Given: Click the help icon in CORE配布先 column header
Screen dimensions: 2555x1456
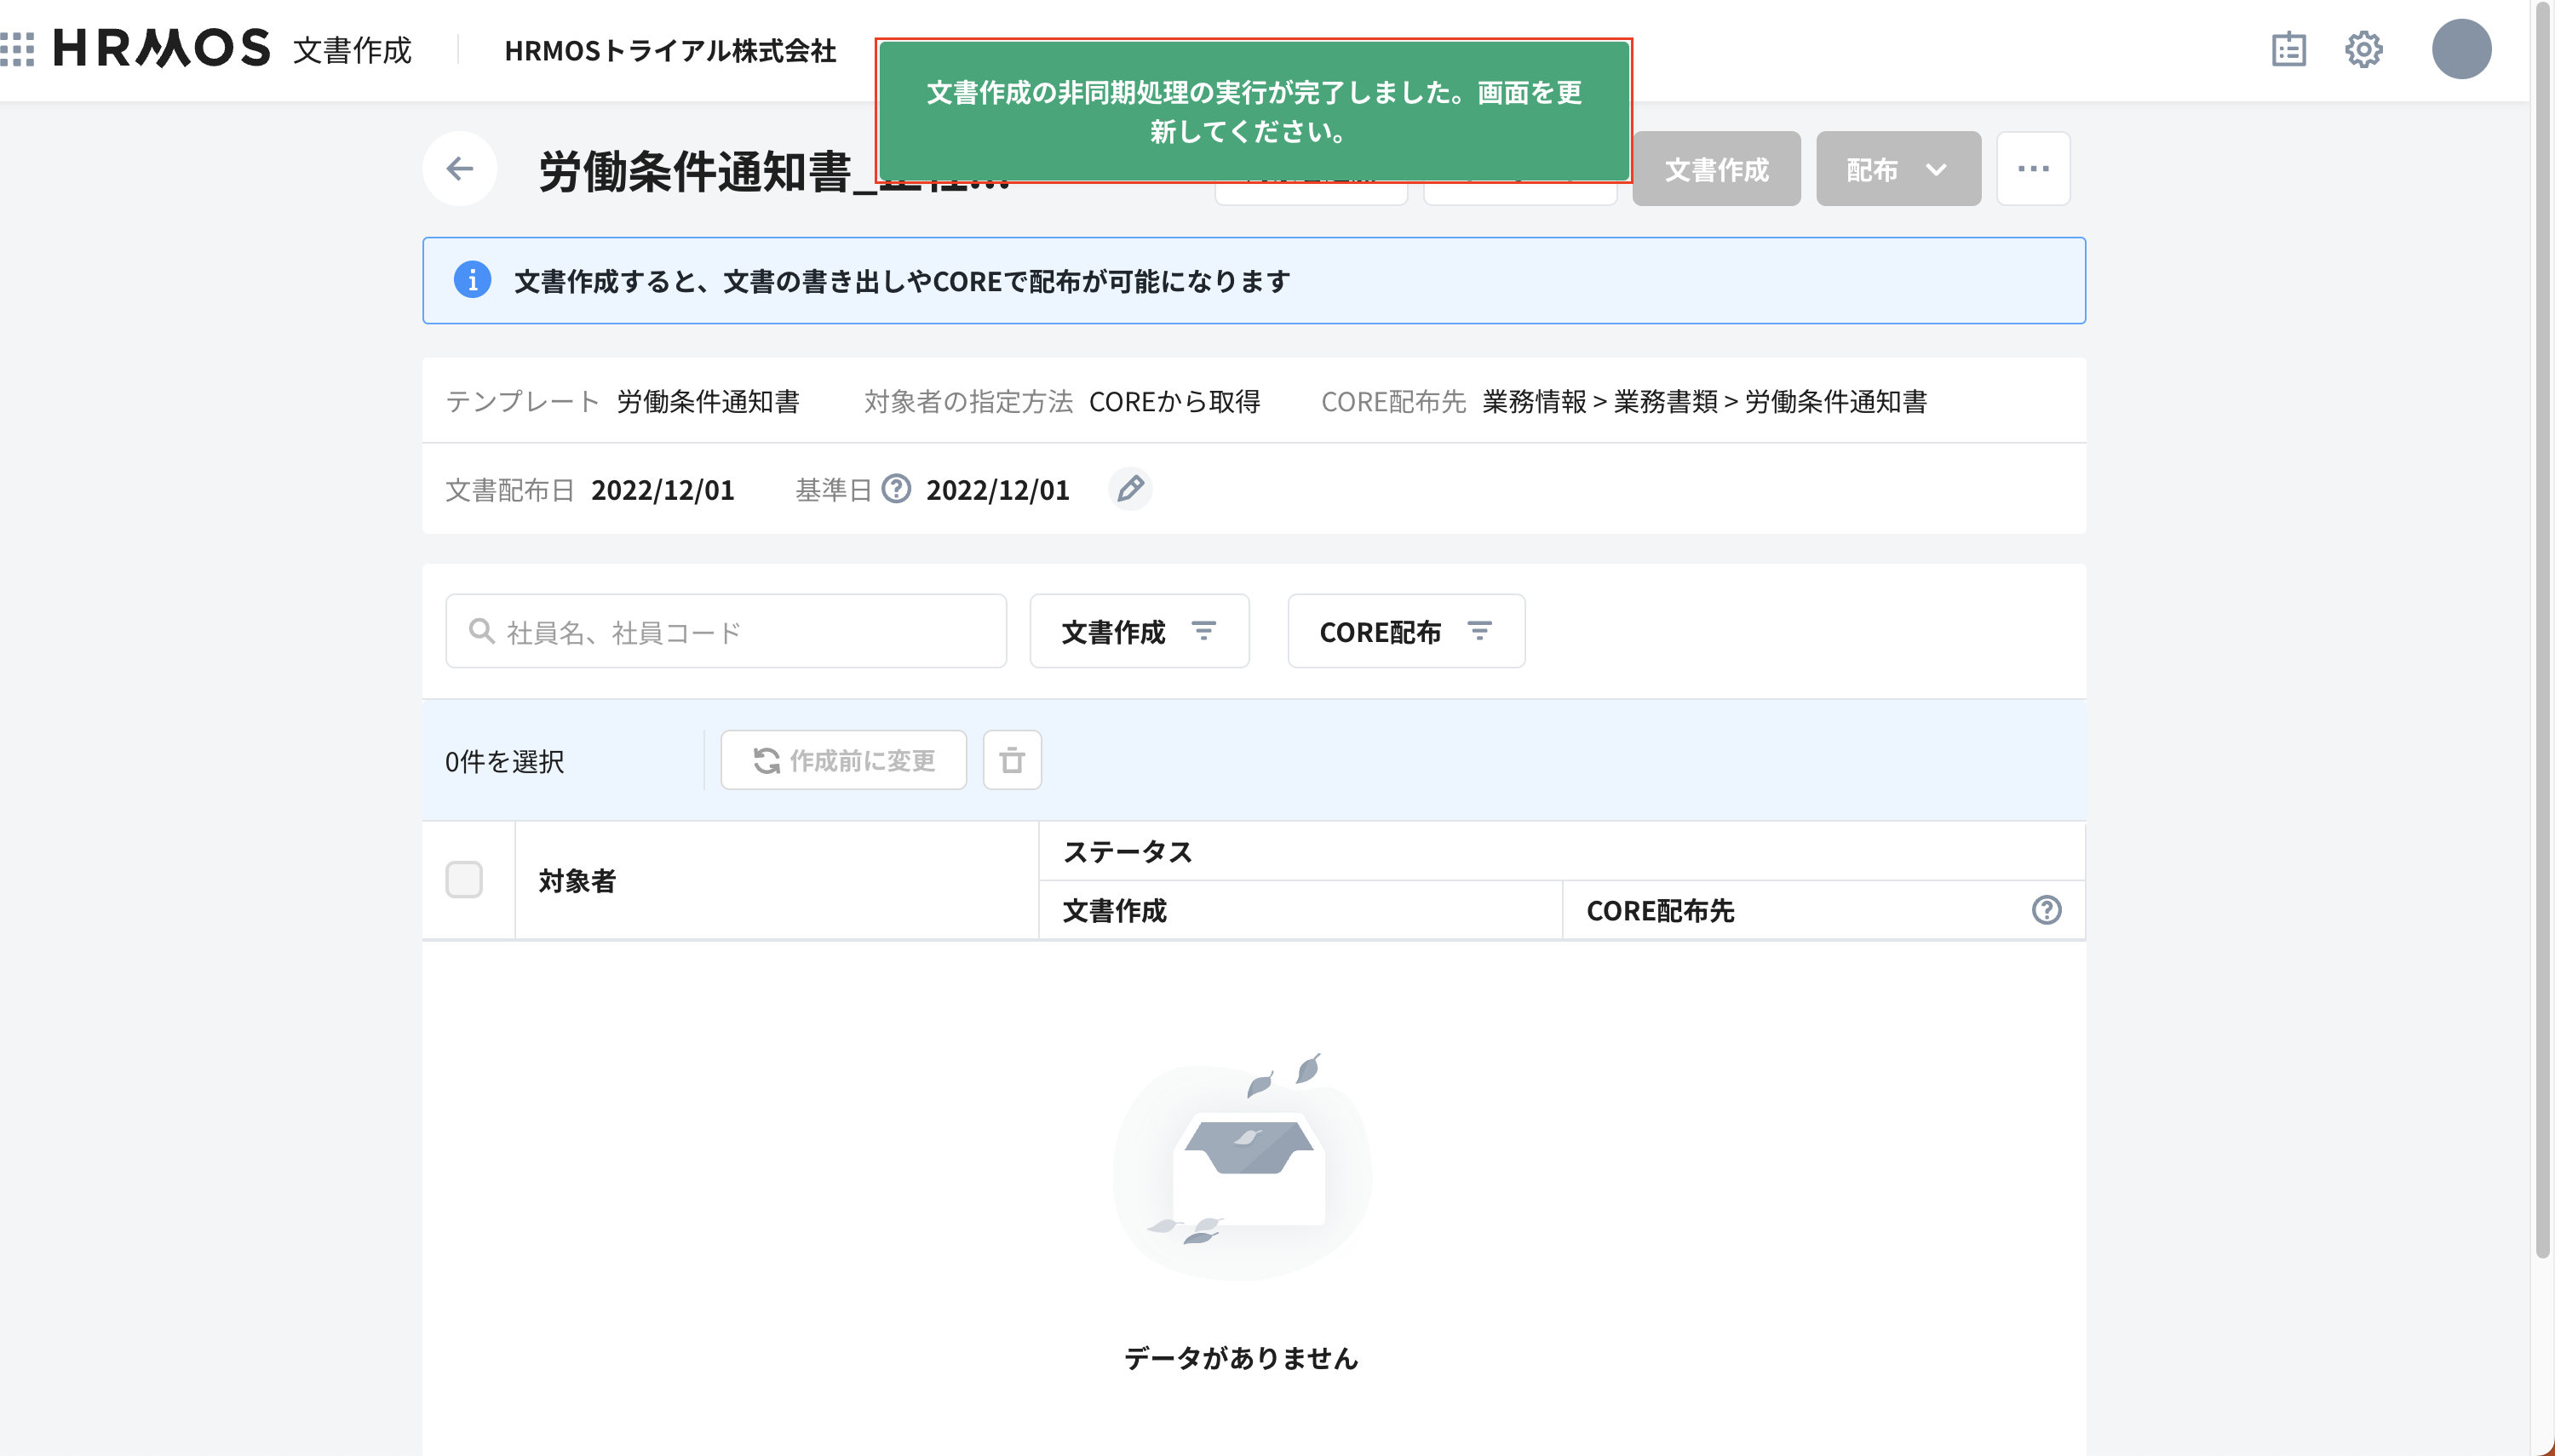Looking at the screenshot, I should pos(2046,910).
